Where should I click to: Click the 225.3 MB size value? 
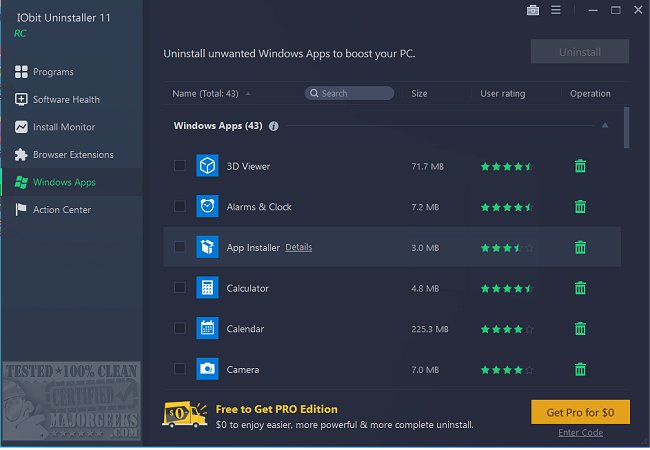(429, 329)
